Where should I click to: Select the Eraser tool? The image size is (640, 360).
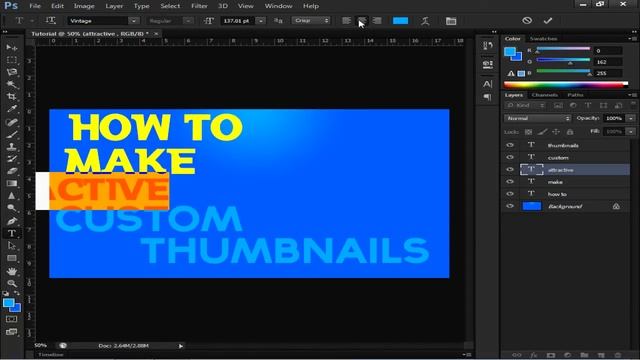coord(11,171)
